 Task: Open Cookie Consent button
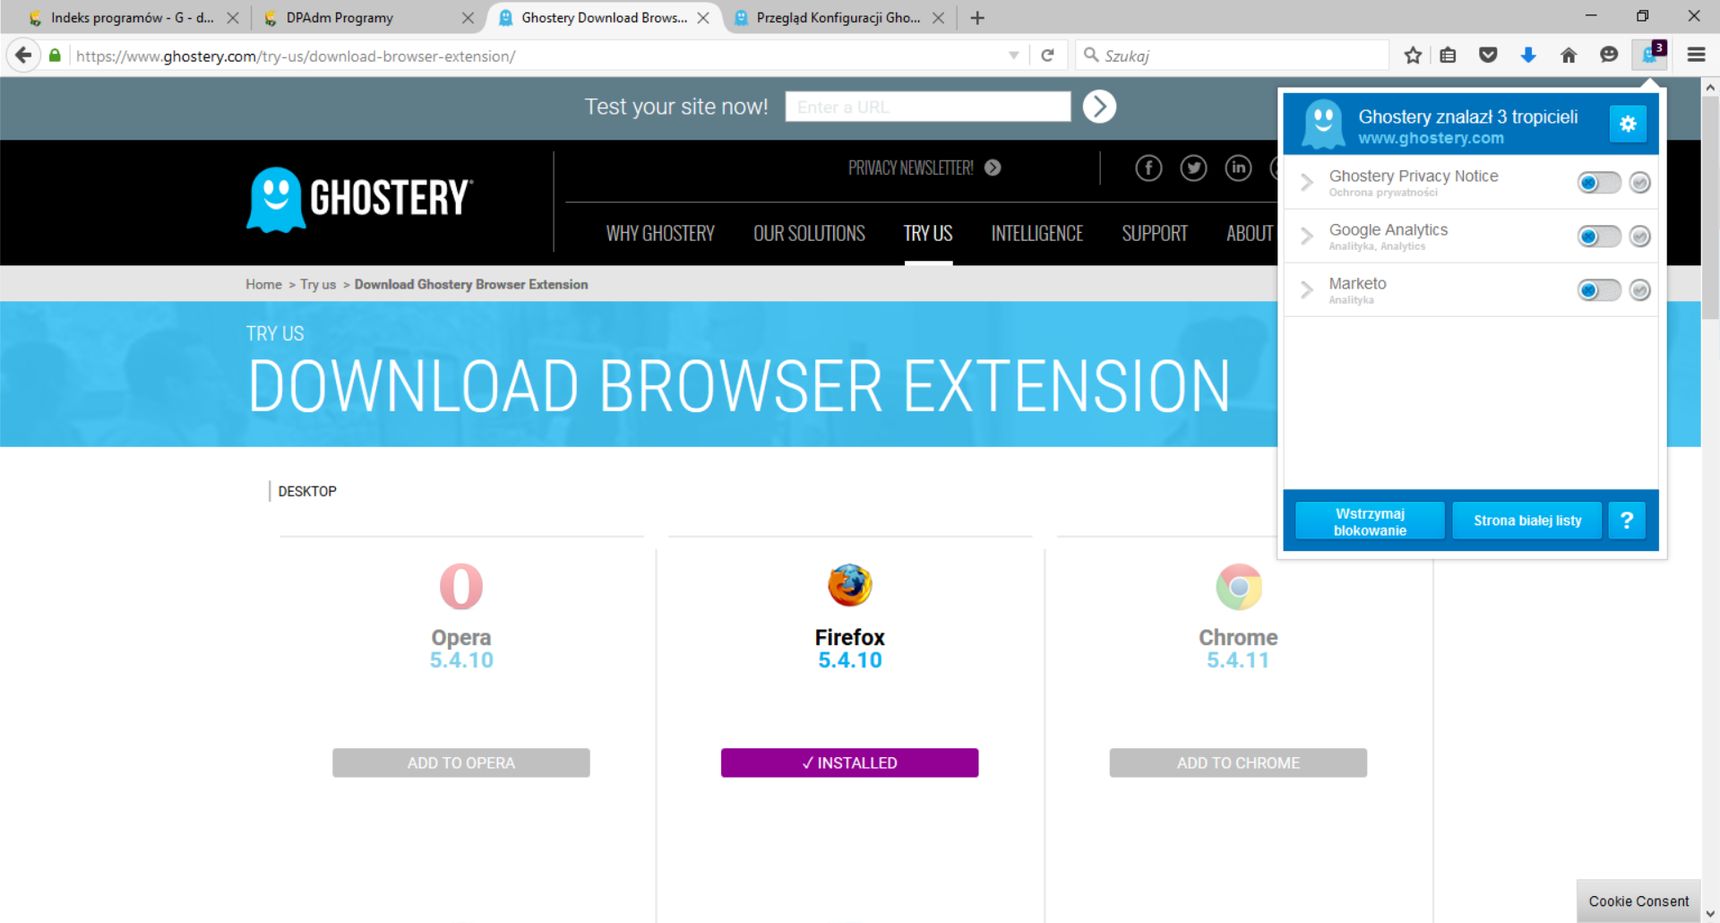[x=1638, y=901]
